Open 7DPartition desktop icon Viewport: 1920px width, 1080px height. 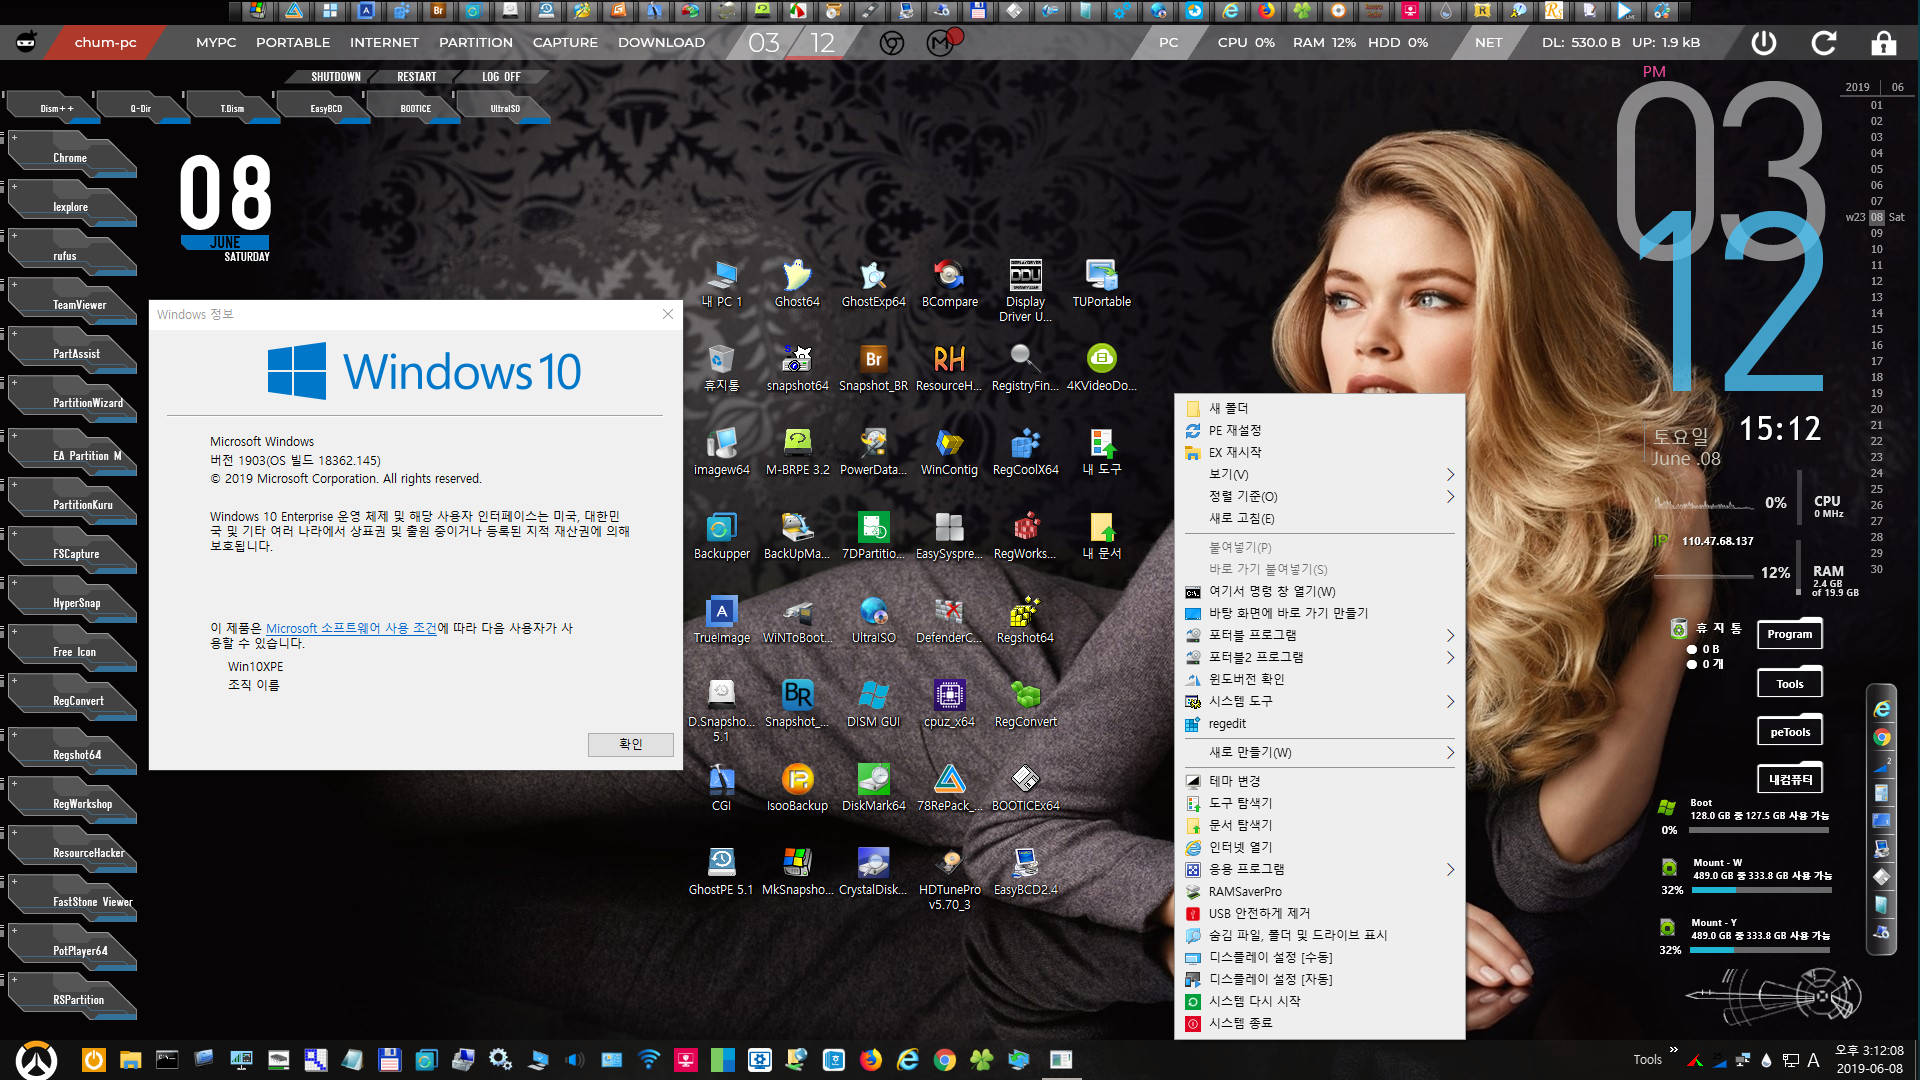tap(873, 536)
